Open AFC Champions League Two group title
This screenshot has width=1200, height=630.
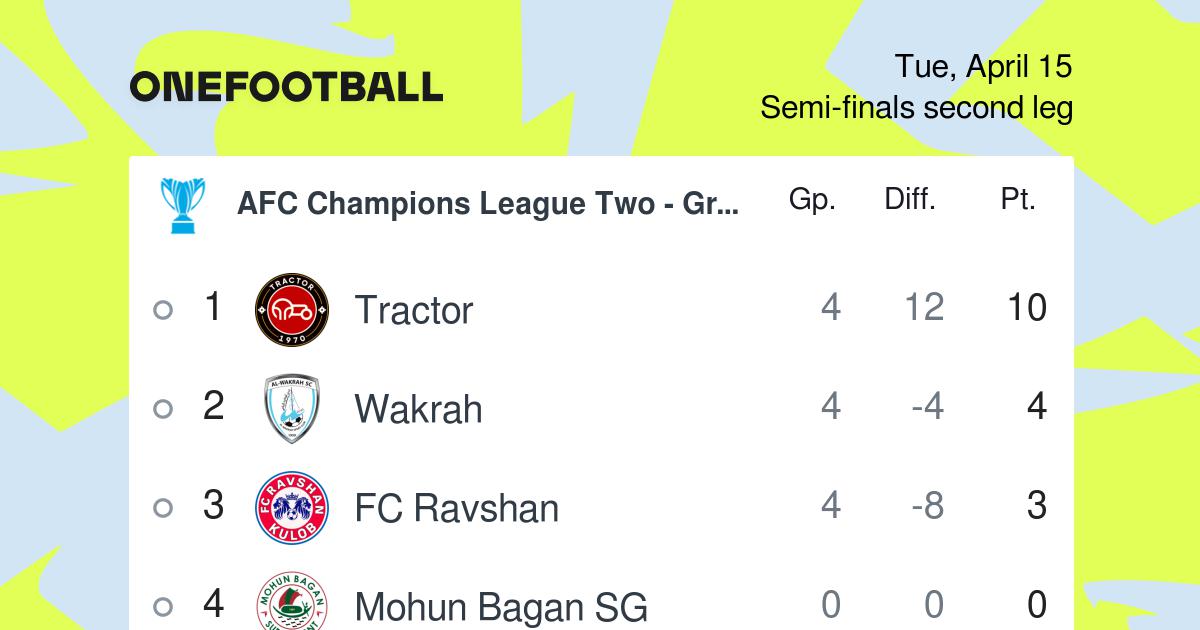point(488,204)
